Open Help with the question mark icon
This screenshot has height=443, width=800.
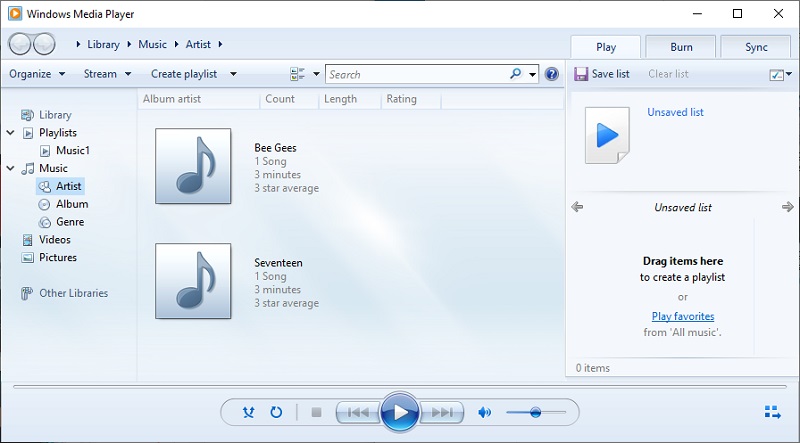point(552,74)
